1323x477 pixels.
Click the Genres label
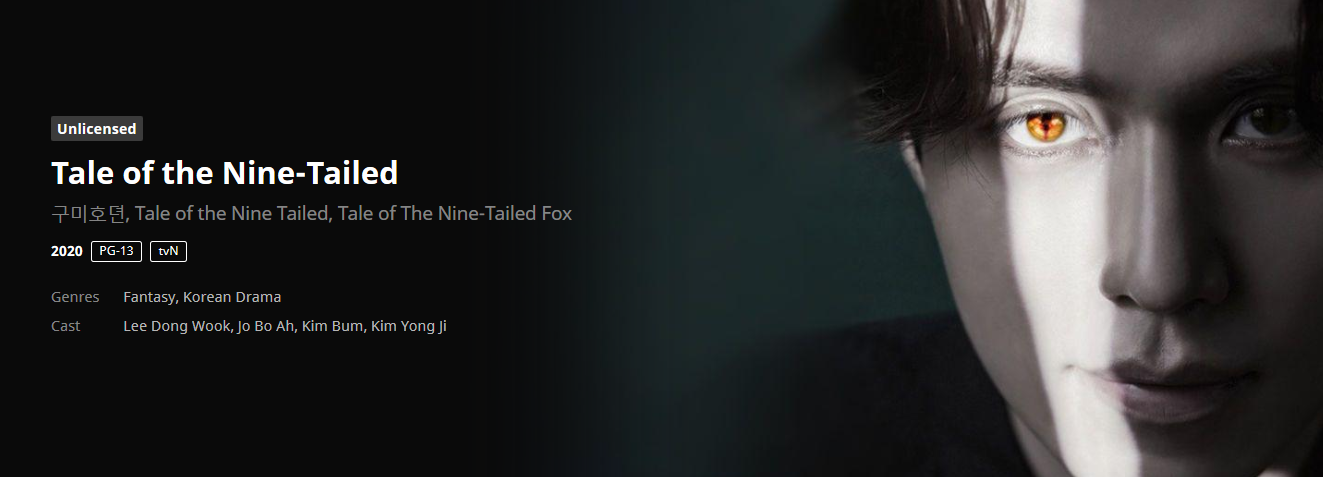point(75,297)
